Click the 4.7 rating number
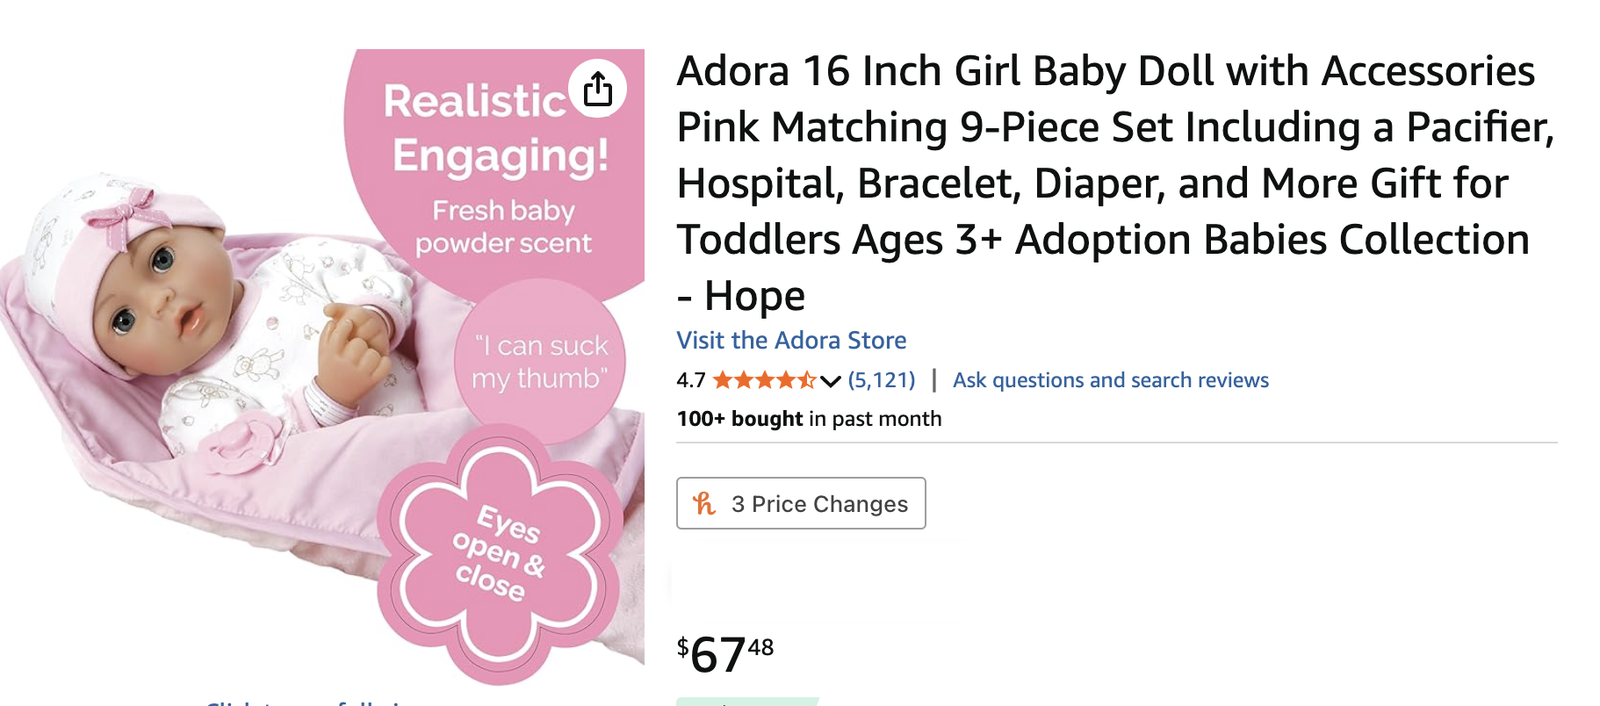This screenshot has height=706, width=1600. point(690,380)
